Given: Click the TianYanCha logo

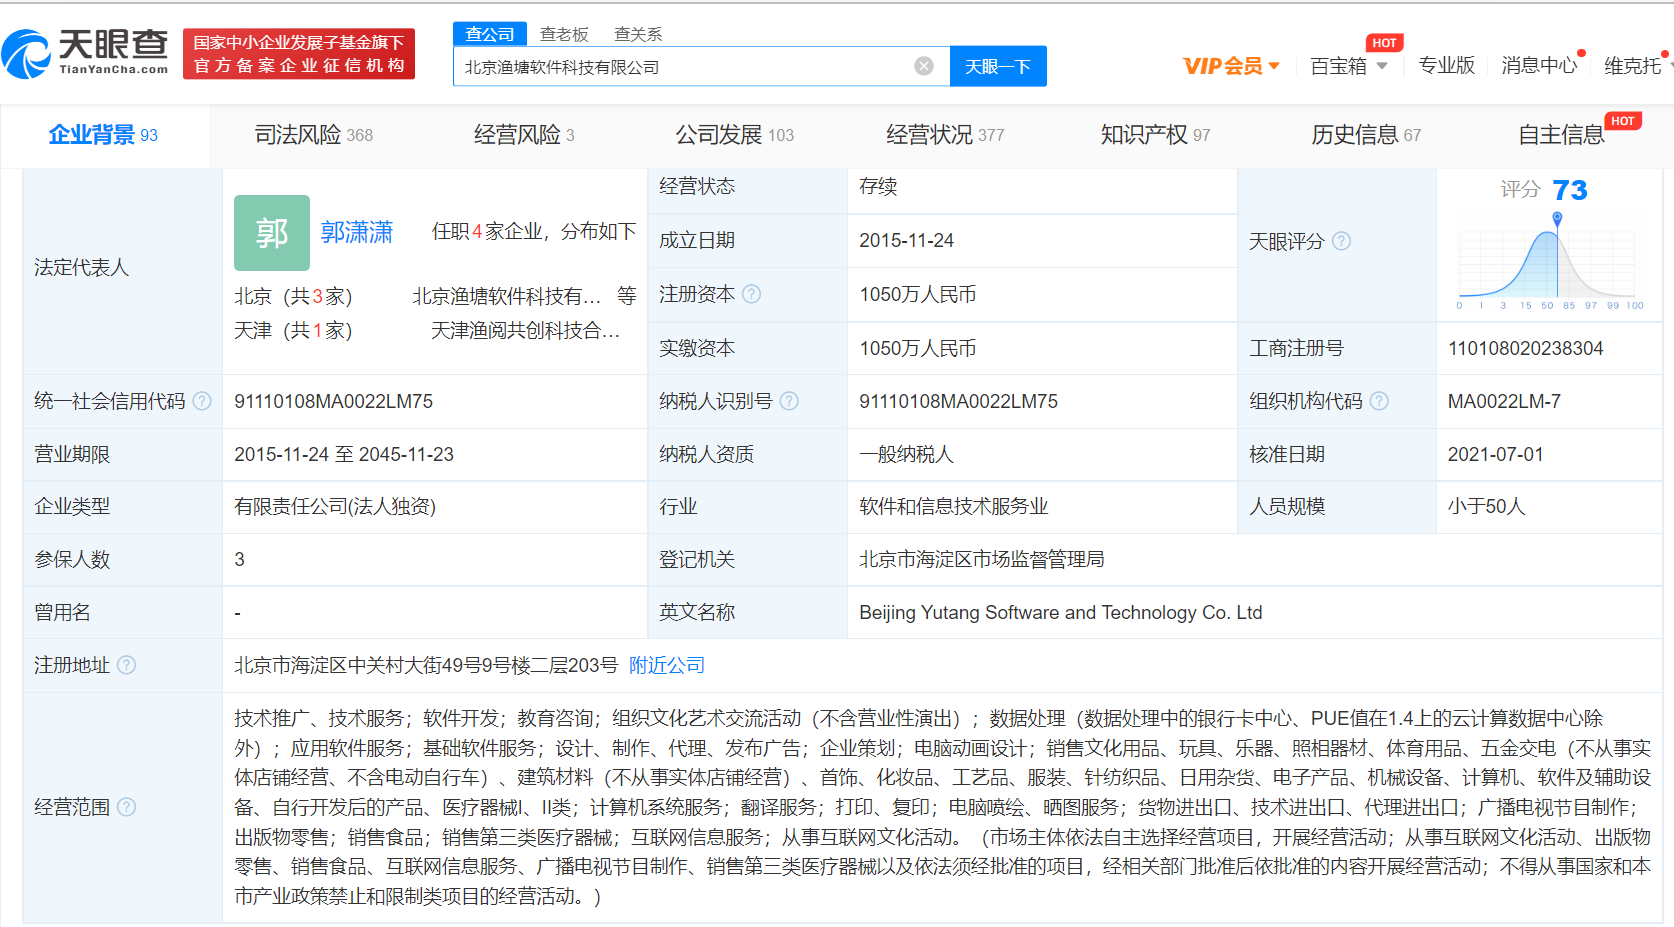Looking at the screenshot, I should [x=86, y=53].
